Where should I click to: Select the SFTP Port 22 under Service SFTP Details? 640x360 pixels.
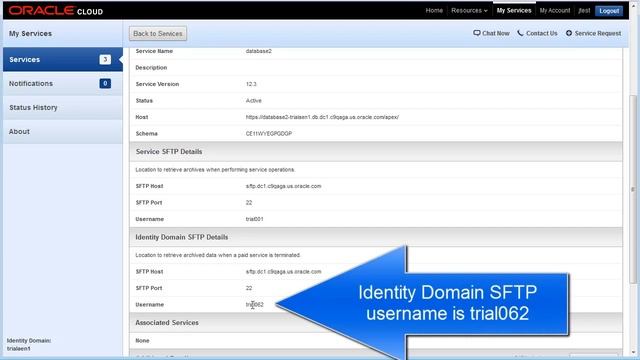pyautogui.click(x=249, y=203)
